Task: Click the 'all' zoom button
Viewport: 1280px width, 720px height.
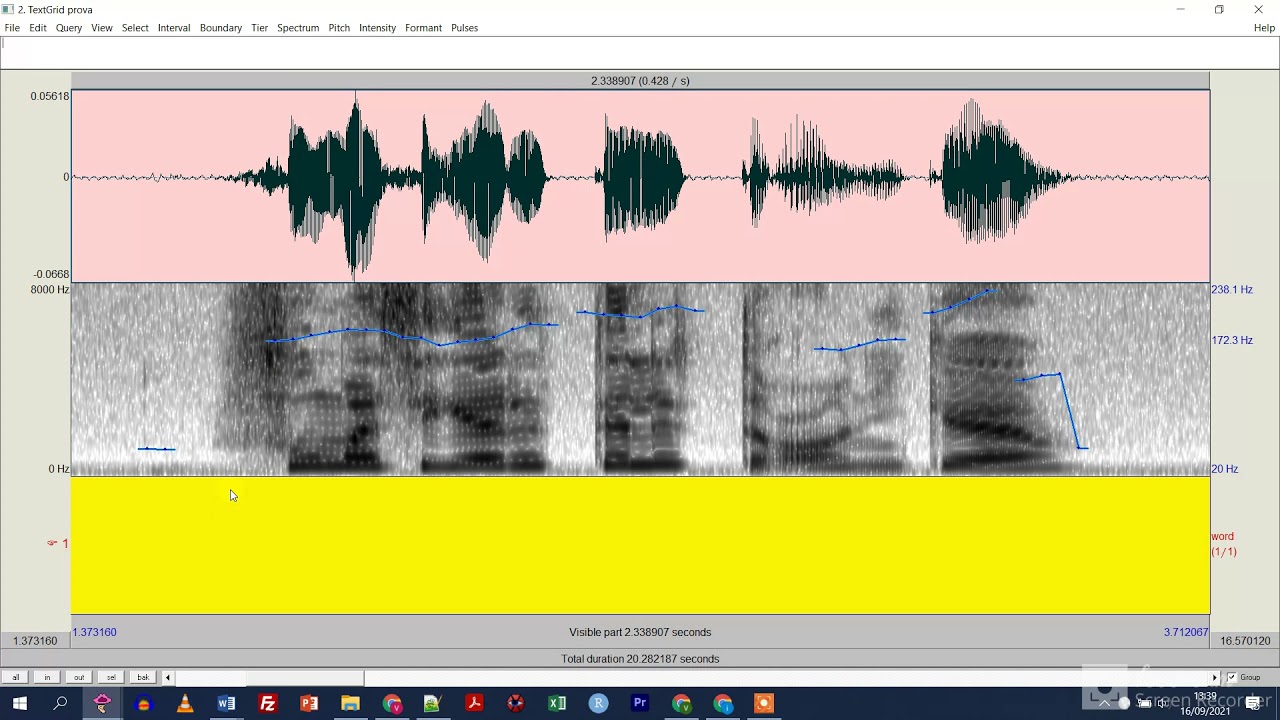Action: [x=15, y=677]
